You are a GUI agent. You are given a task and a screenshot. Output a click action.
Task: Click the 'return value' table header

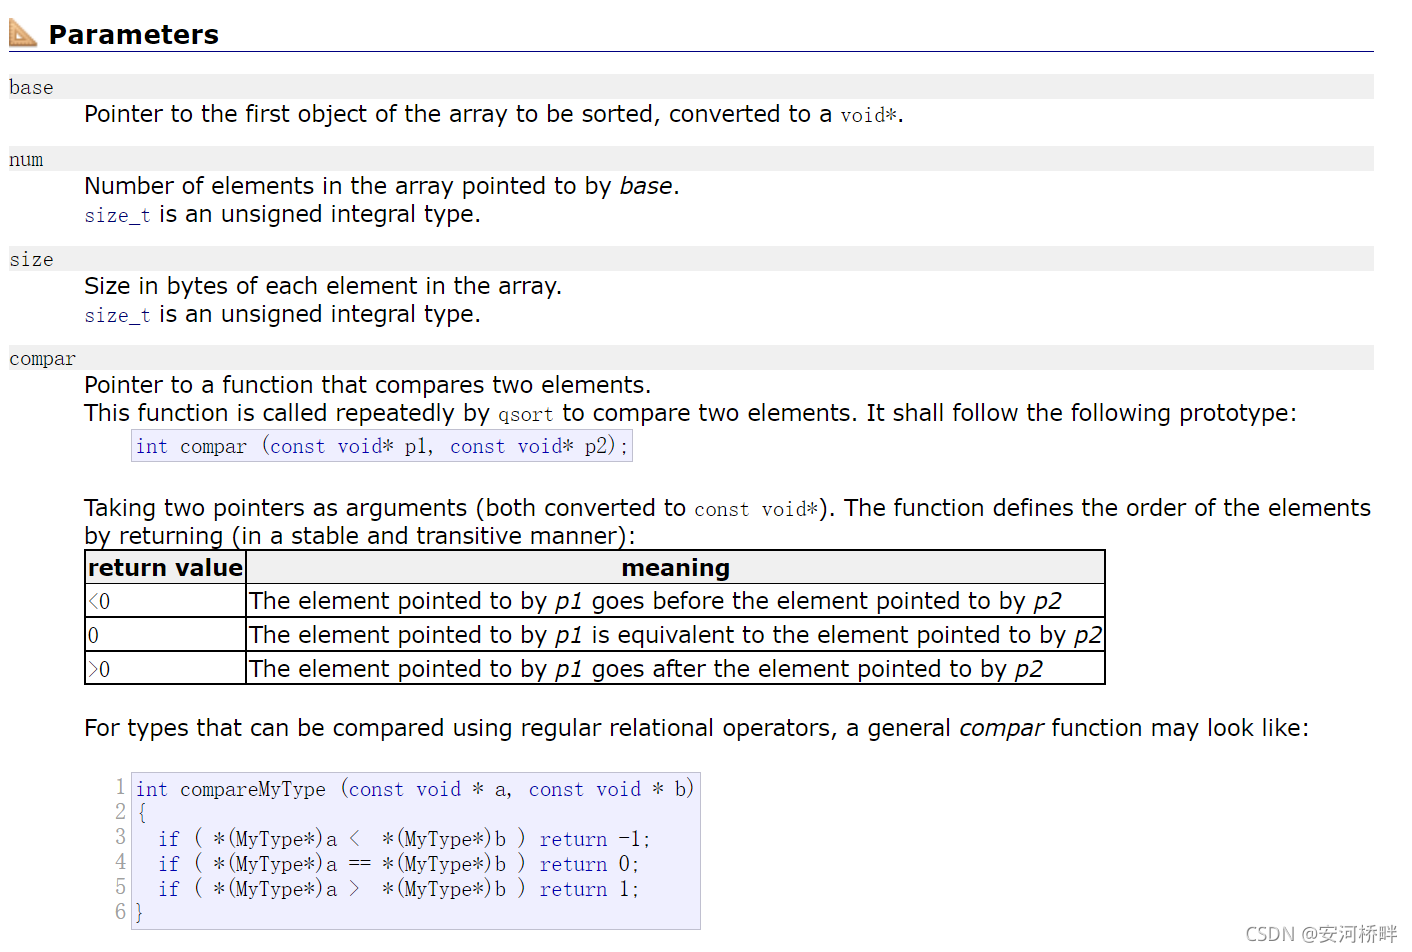[x=165, y=568]
